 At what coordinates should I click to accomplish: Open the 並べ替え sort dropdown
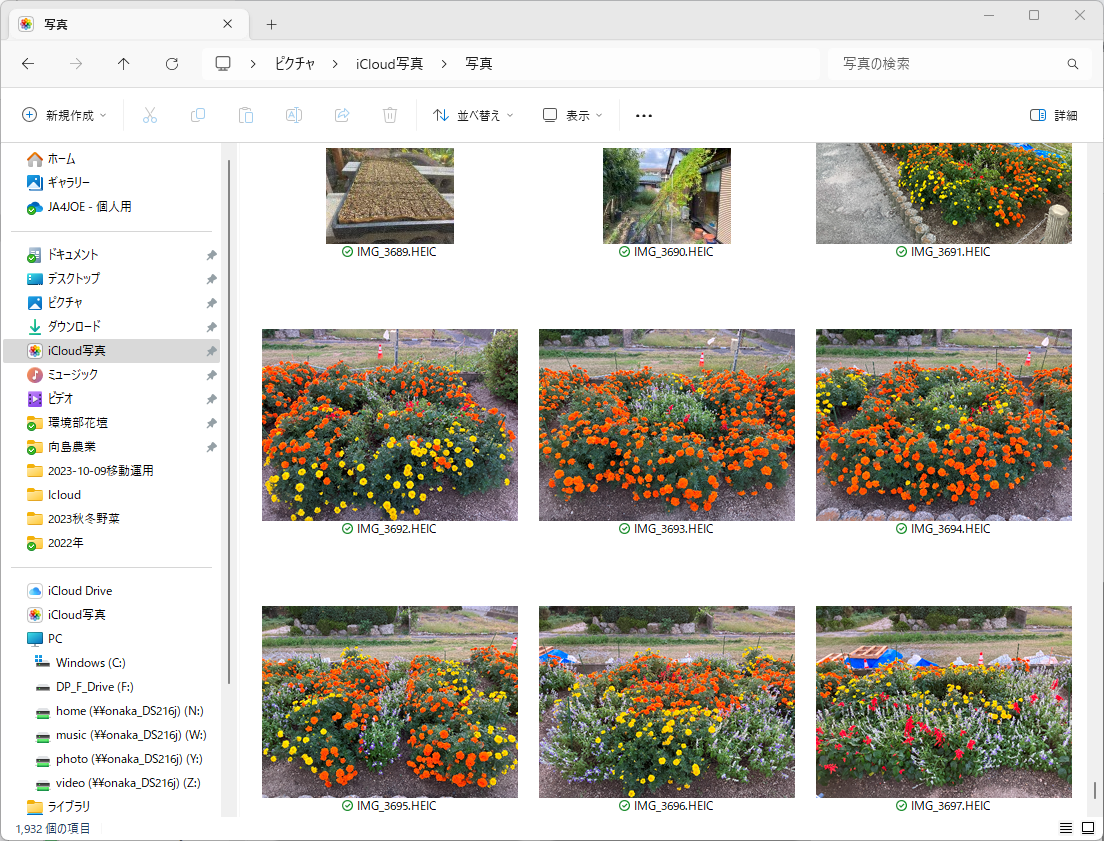pyautogui.click(x=473, y=115)
